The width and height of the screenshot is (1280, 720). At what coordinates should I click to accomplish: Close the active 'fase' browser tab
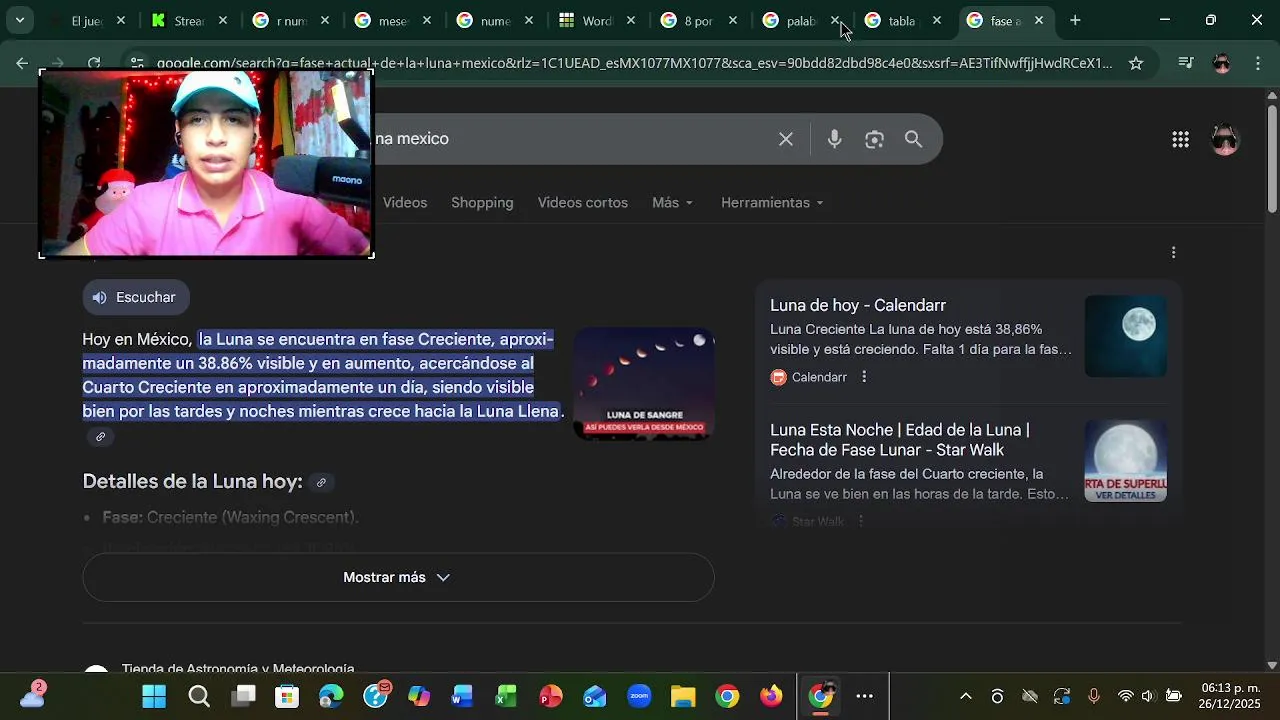pos(1039,20)
